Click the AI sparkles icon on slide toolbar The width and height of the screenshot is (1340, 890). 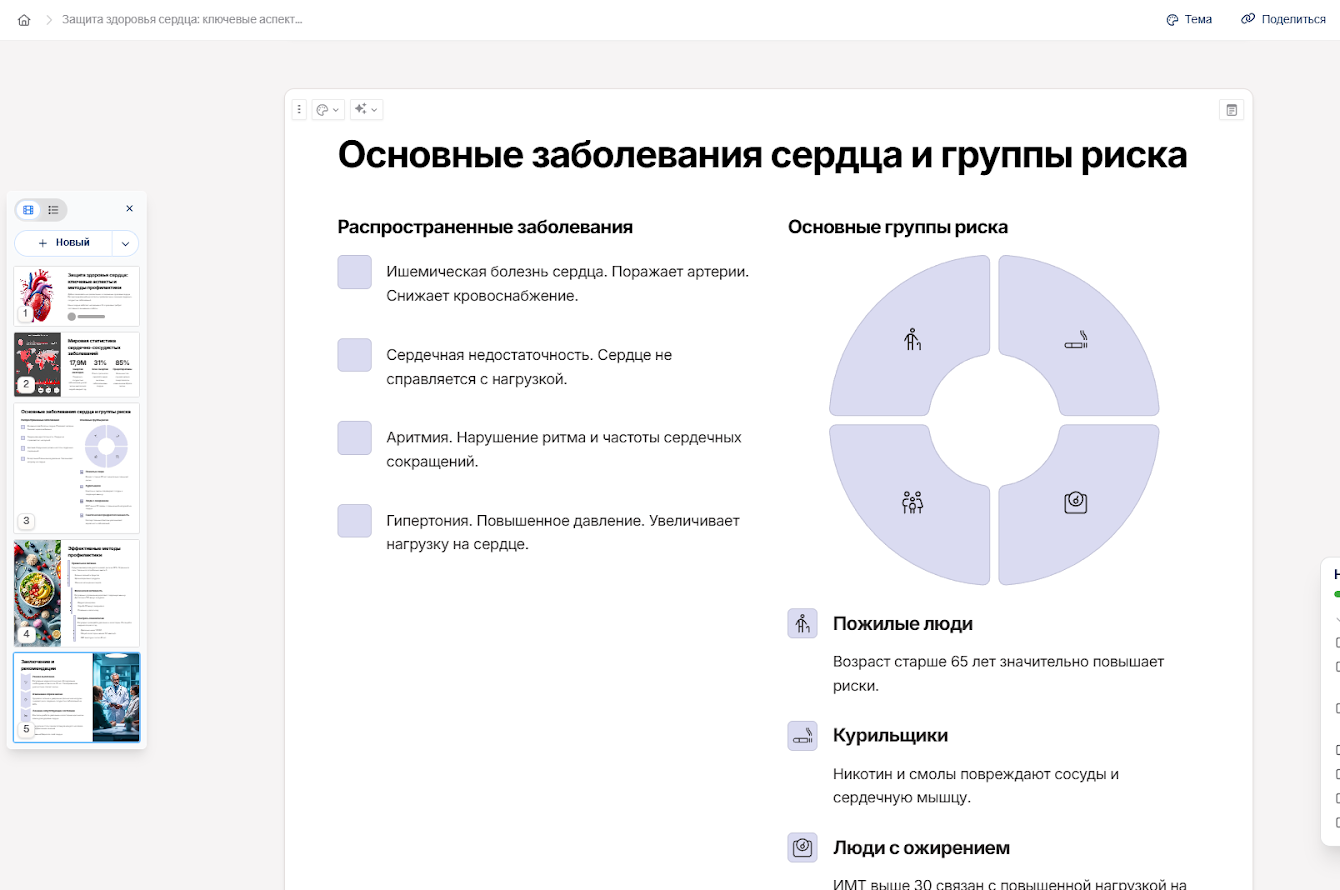(361, 109)
